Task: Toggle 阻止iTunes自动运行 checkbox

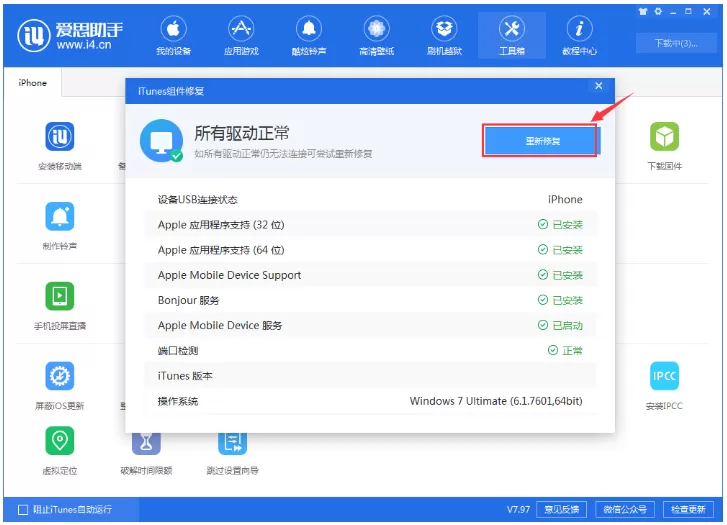Action: (x=23, y=510)
